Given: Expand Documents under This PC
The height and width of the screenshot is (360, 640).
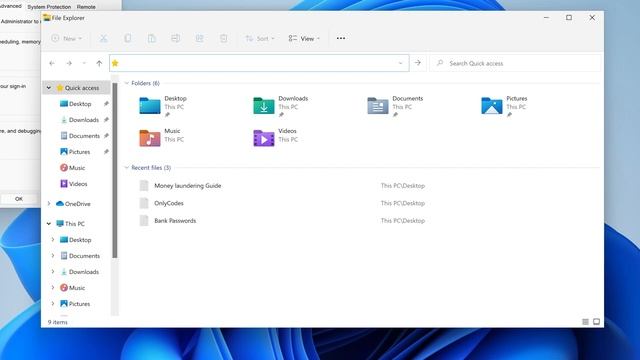Looking at the screenshot, I should click(53, 256).
